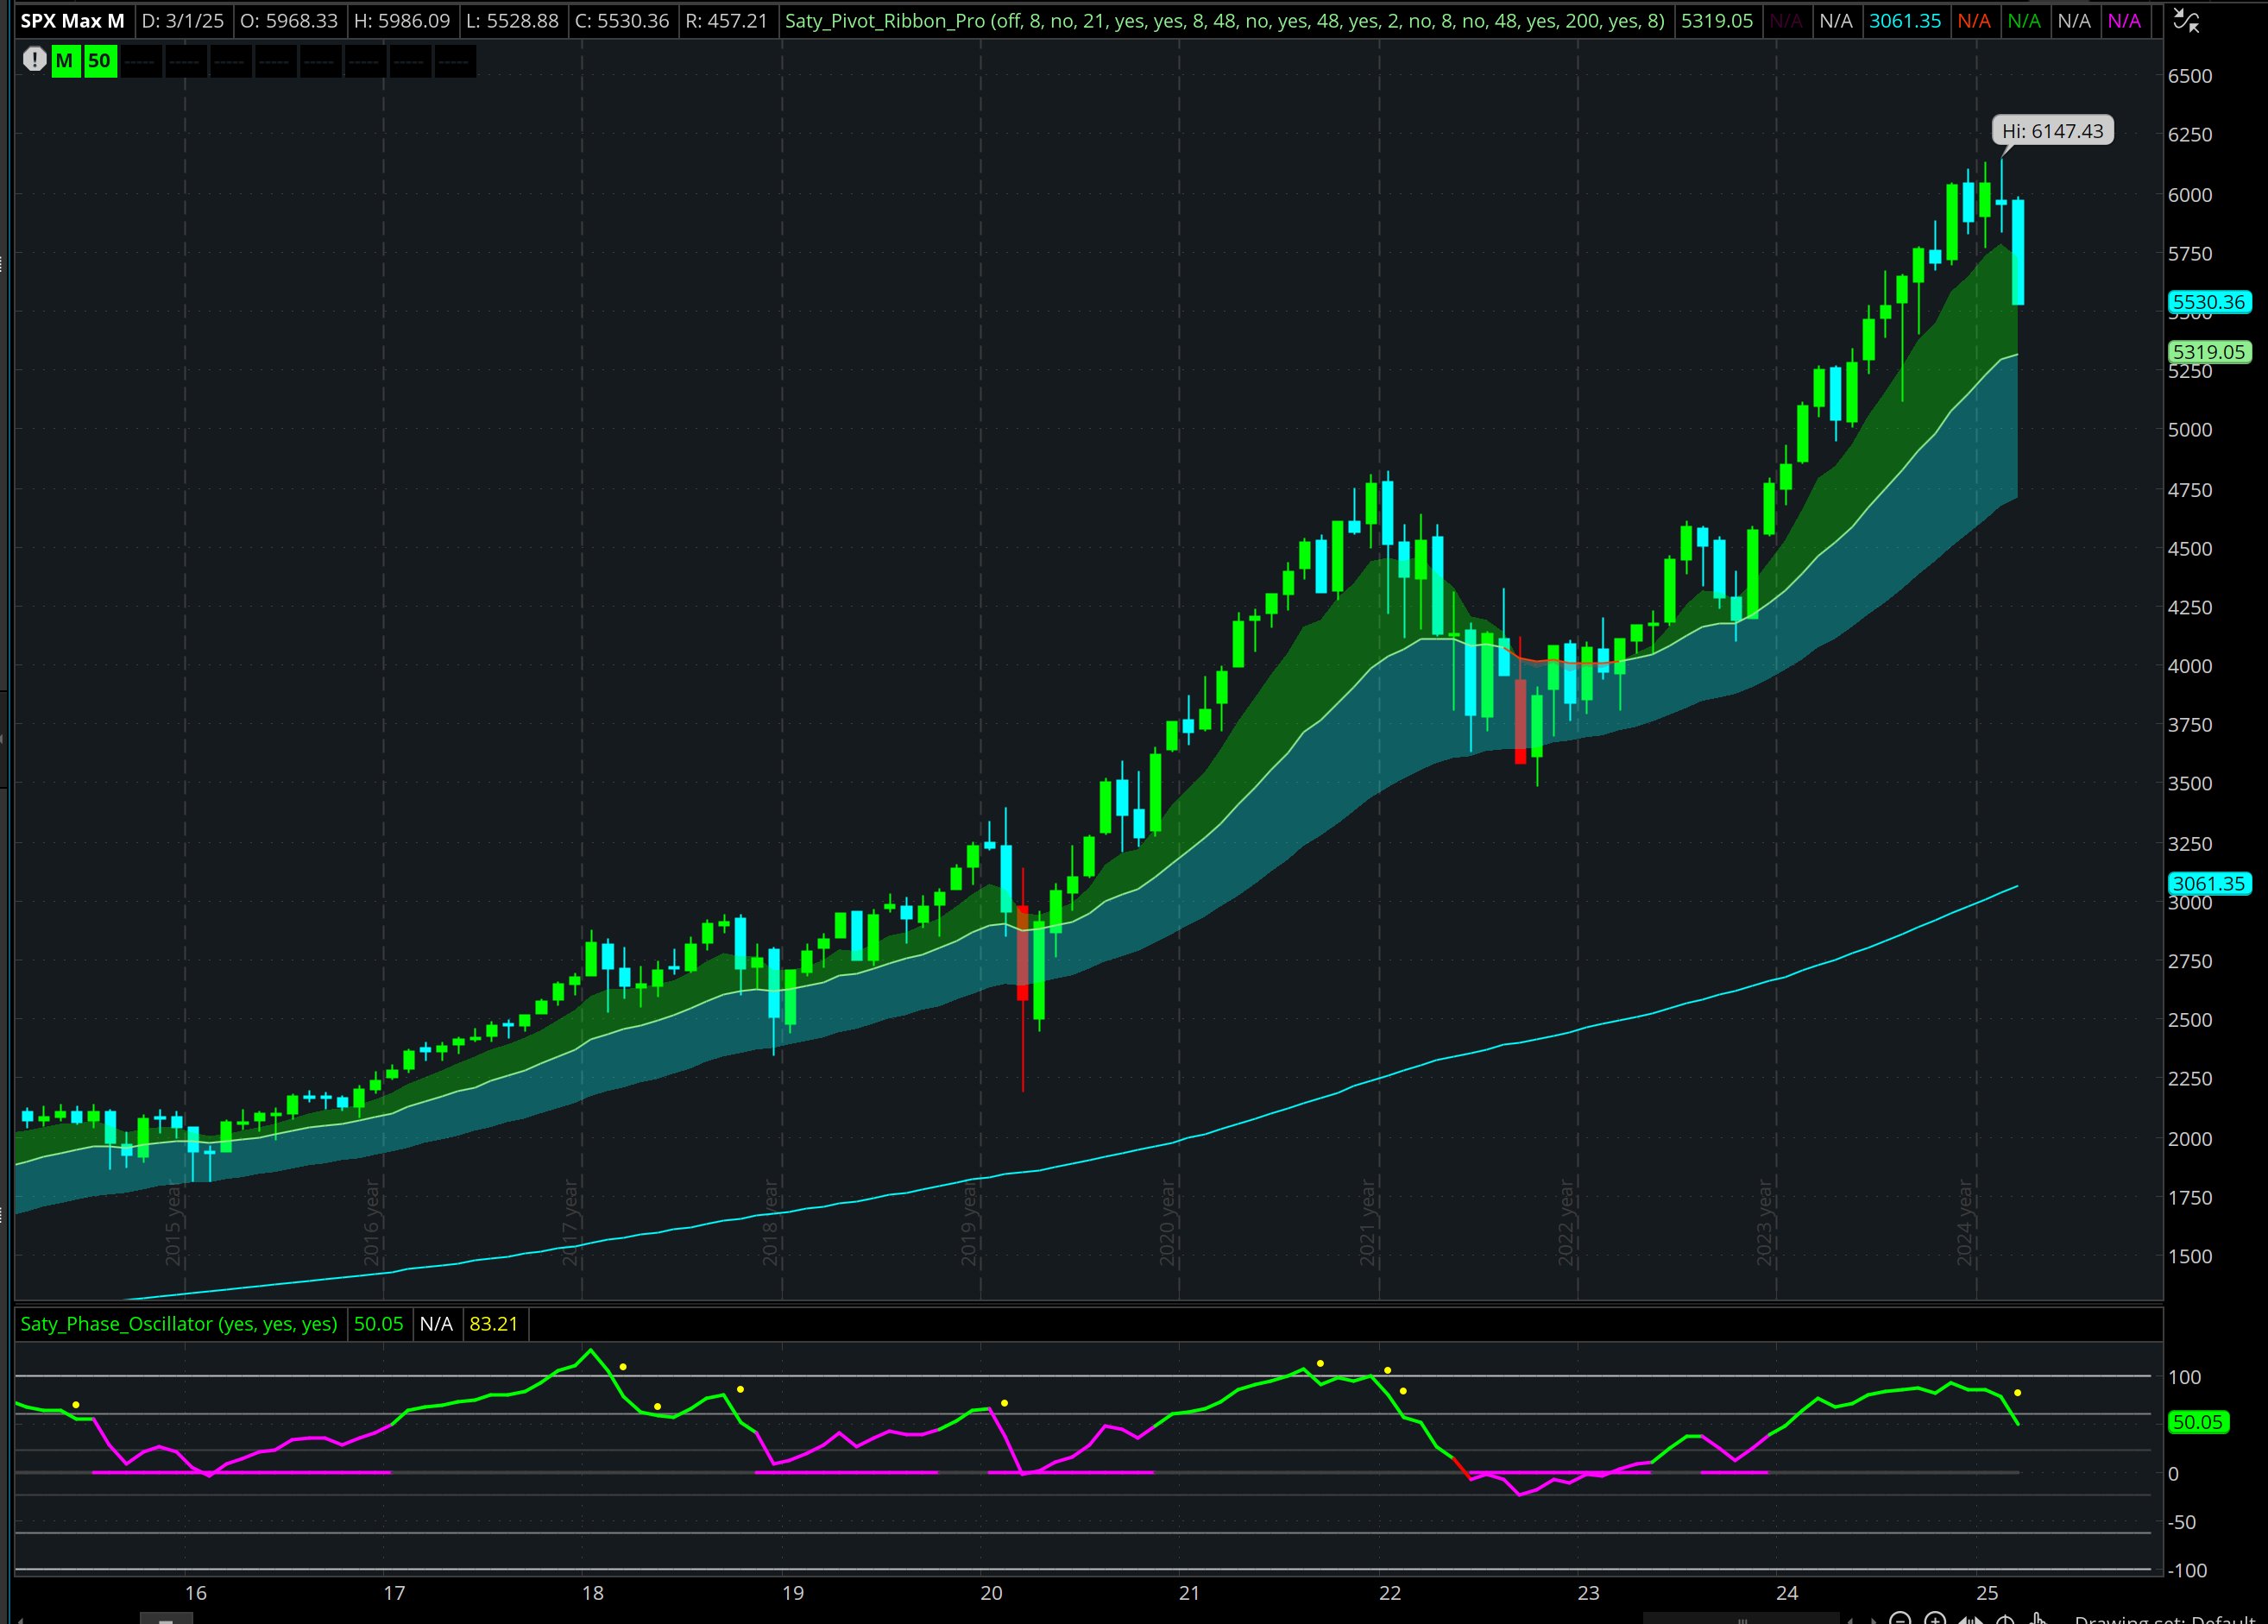Screen dimensions: 2268x1624
Task: Zoom in the chart with plus magnifier
Action: [1935, 1620]
